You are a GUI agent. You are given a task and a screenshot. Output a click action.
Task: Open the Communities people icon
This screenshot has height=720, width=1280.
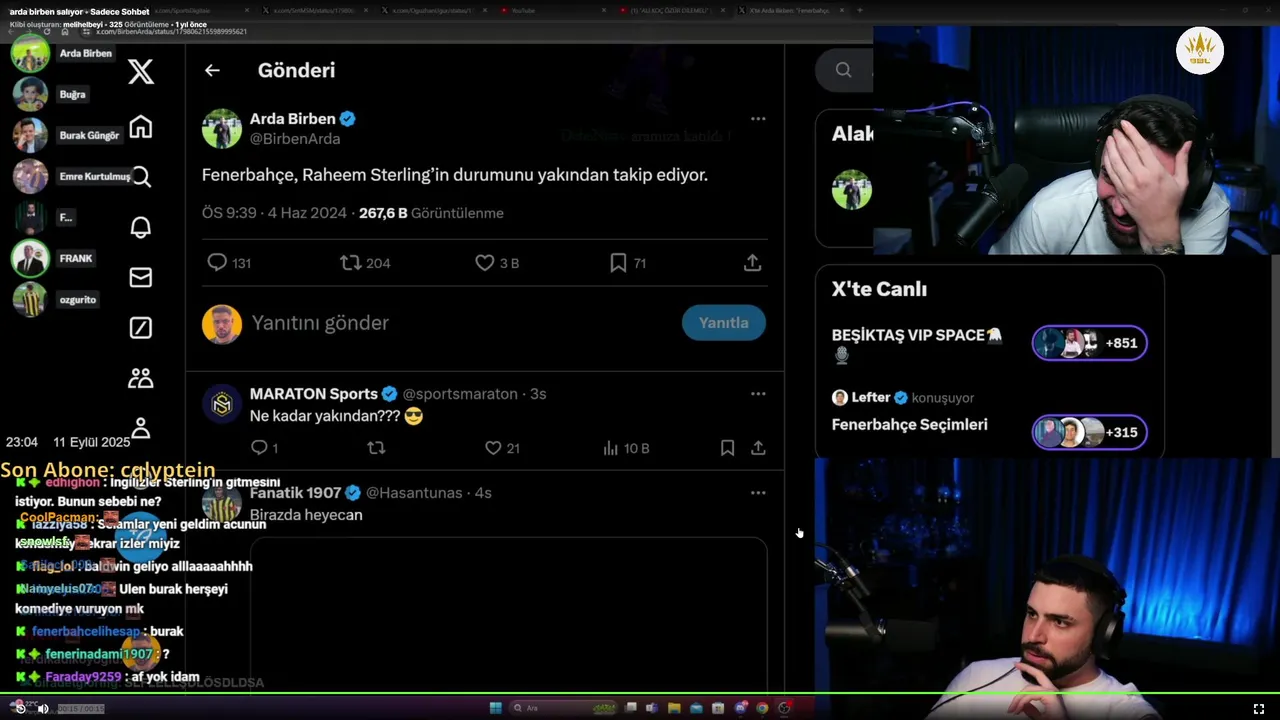click(x=141, y=378)
